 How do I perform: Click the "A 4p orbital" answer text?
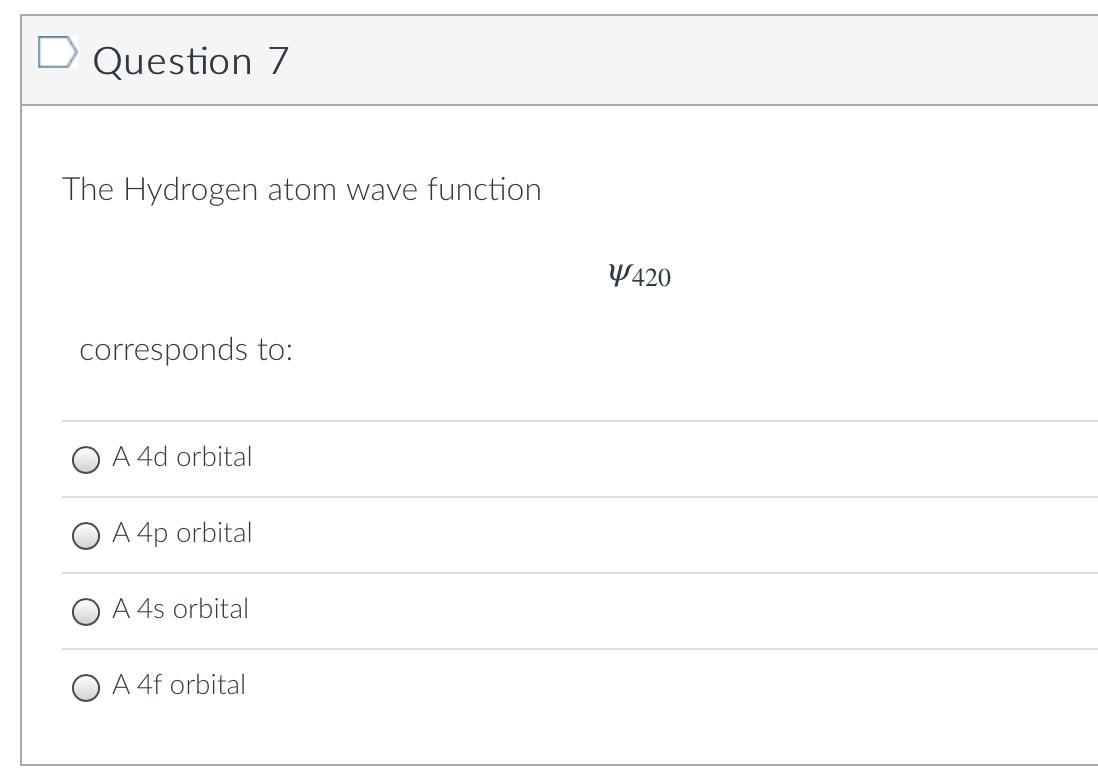(x=182, y=533)
